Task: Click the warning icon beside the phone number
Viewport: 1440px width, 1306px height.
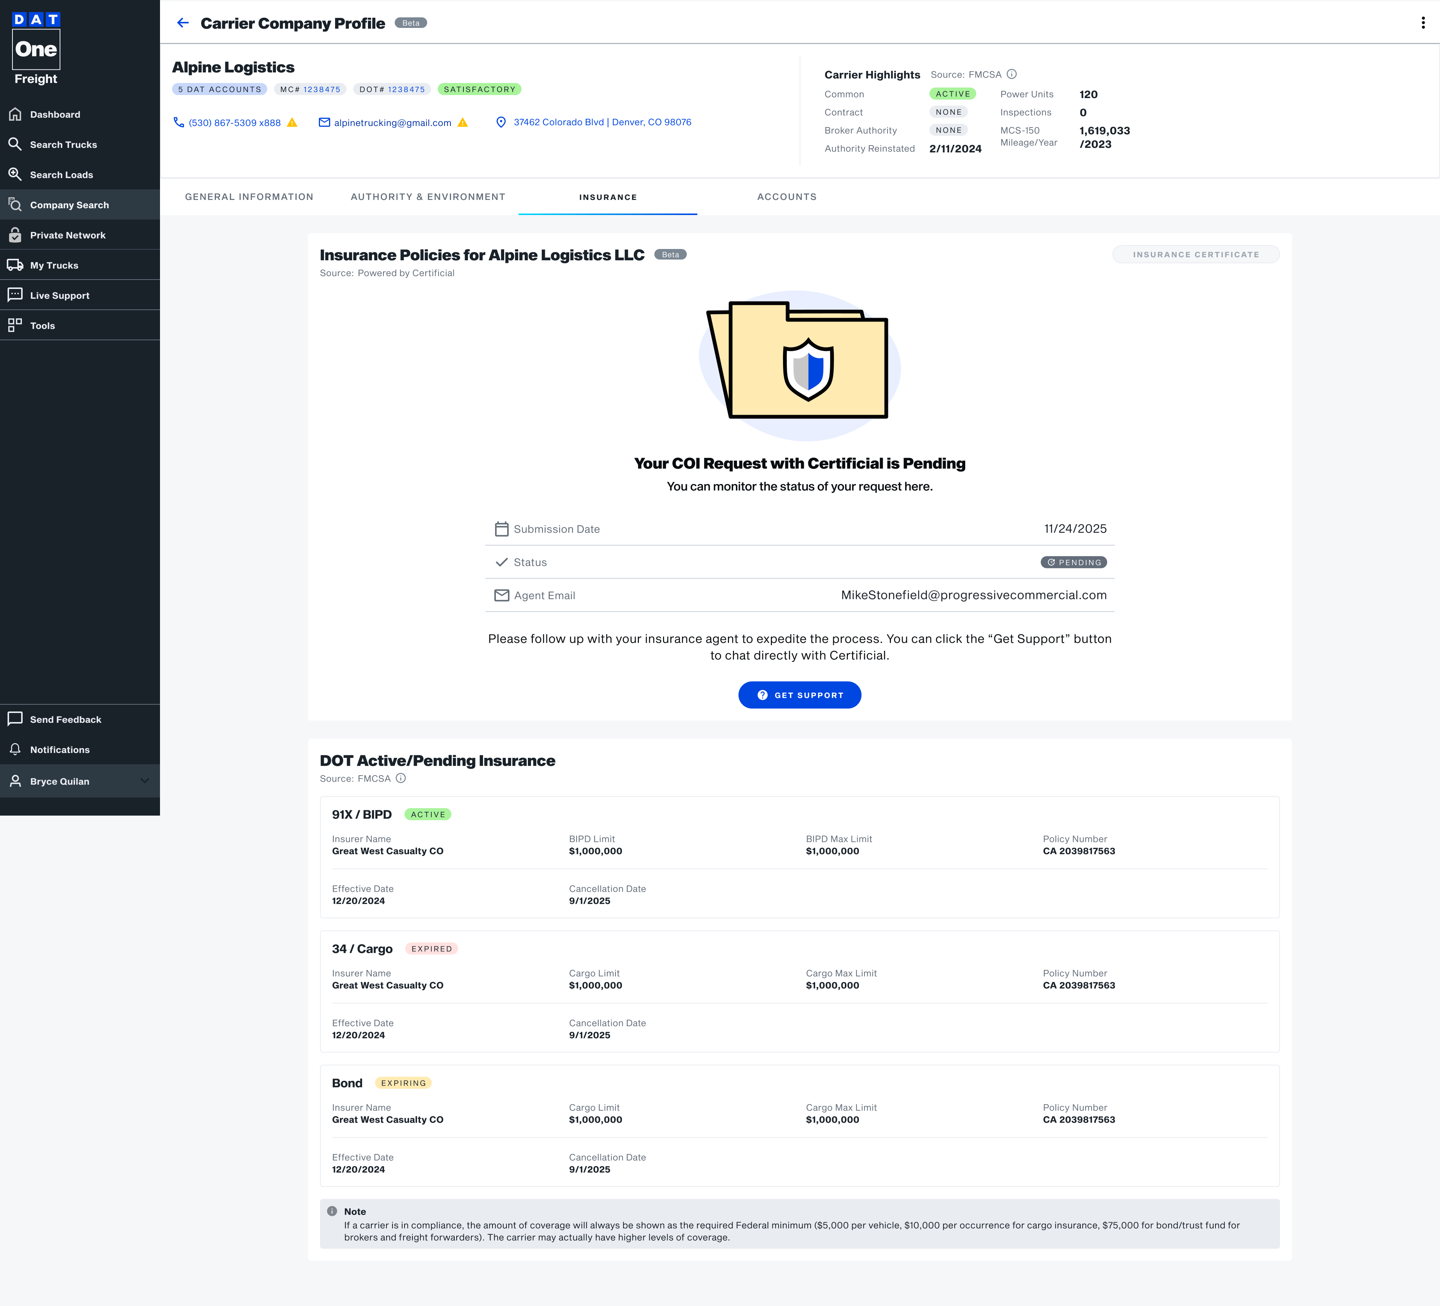Action: pyautogui.click(x=292, y=123)
